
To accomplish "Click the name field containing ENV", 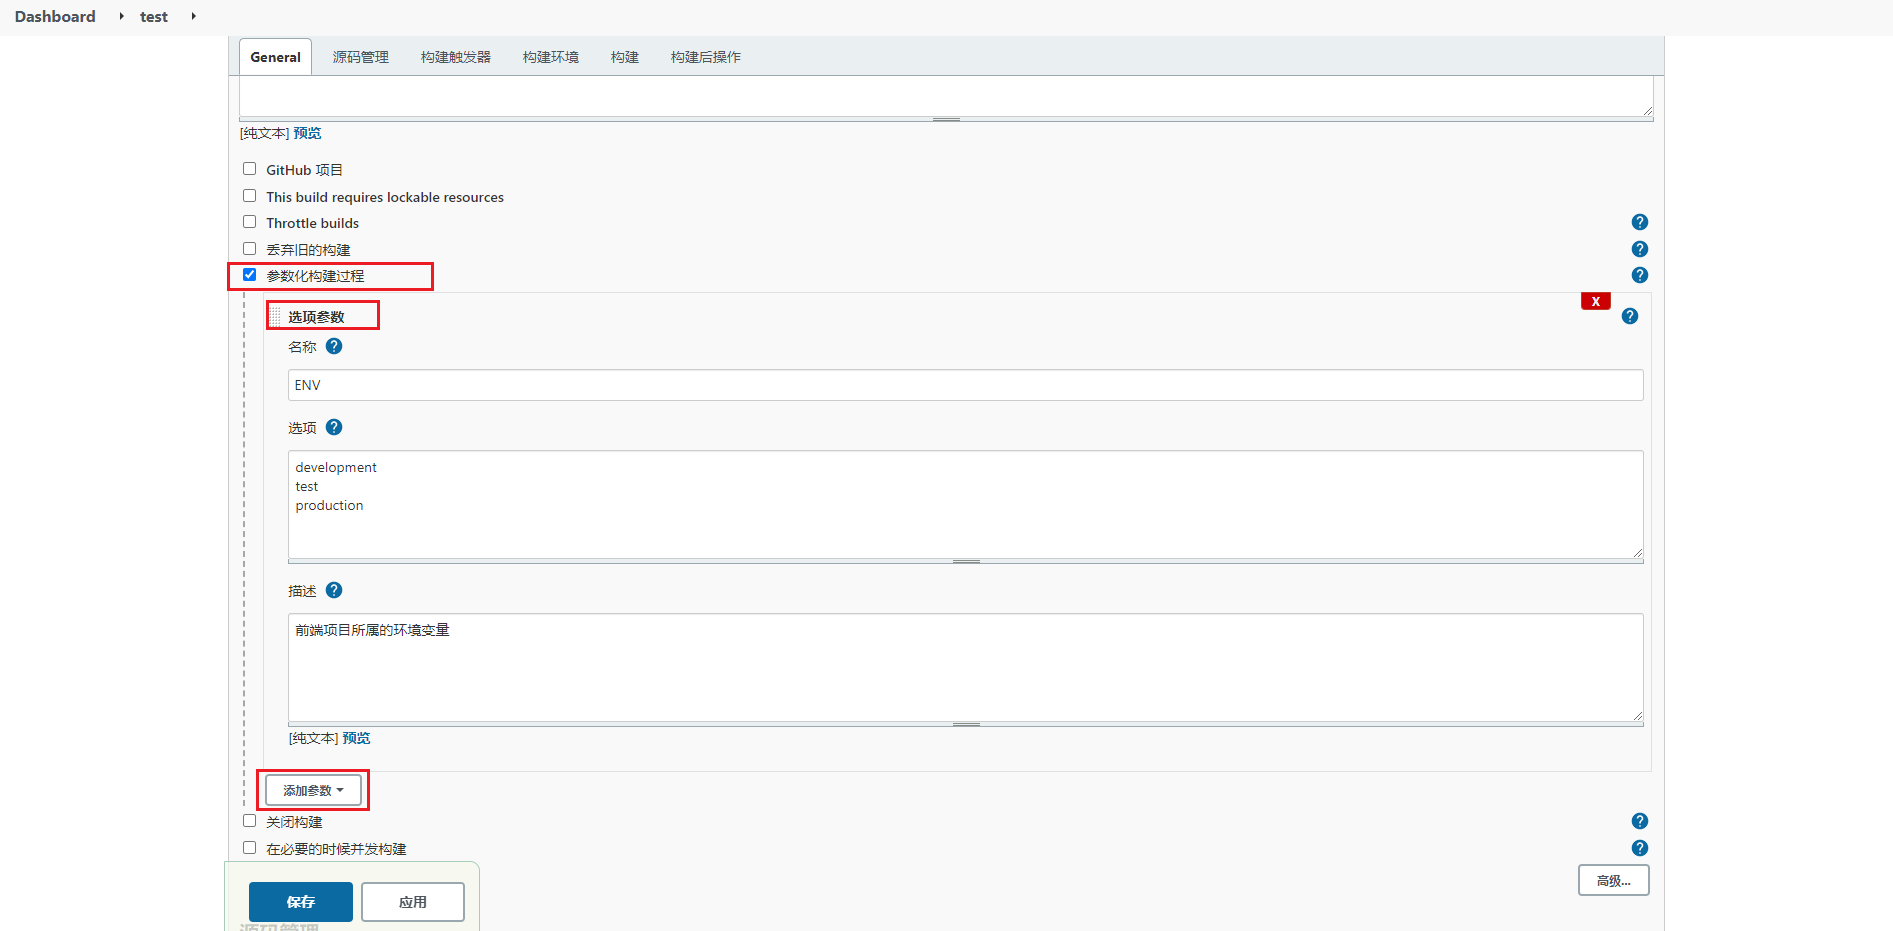I will click(x=966, y=385).
